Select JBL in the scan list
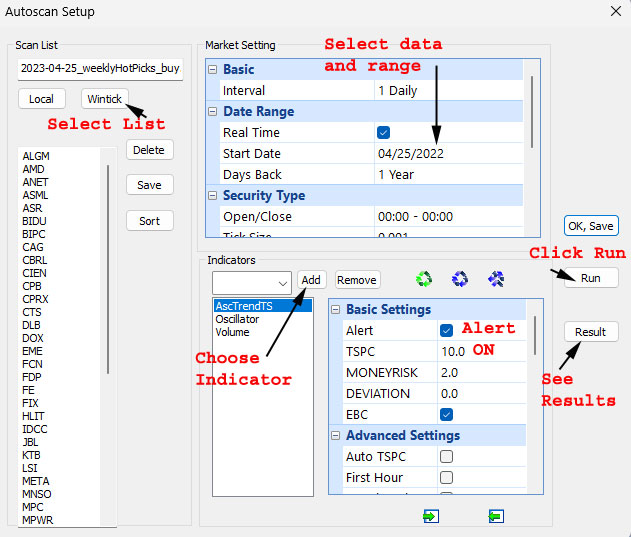The height and width of the screenshot is (537, 631). coord(30,442)
